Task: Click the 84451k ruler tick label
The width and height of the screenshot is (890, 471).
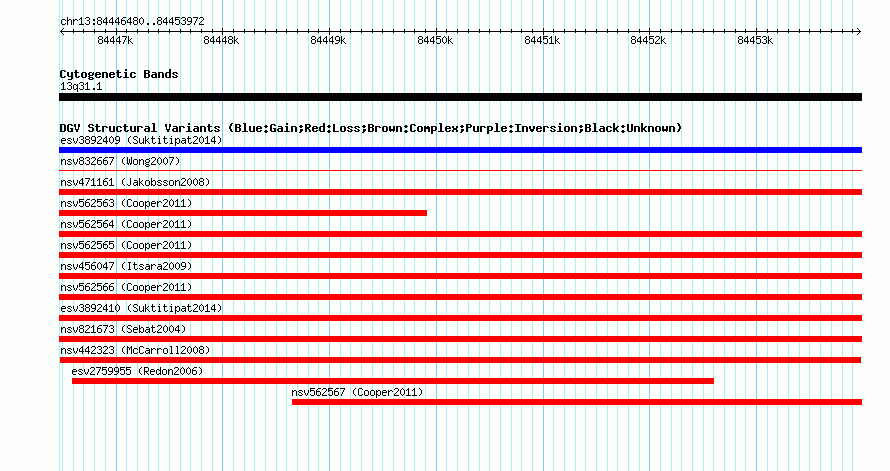Action: 542,40
